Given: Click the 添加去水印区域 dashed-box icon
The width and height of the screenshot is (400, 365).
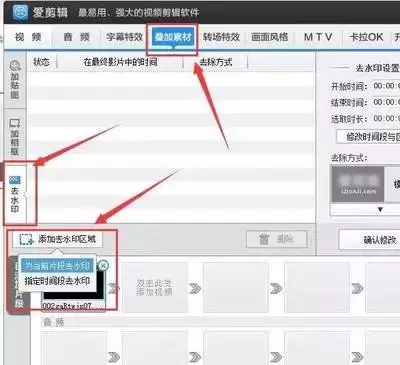Looking at the screenshot, I should click(x=27, y=239).
